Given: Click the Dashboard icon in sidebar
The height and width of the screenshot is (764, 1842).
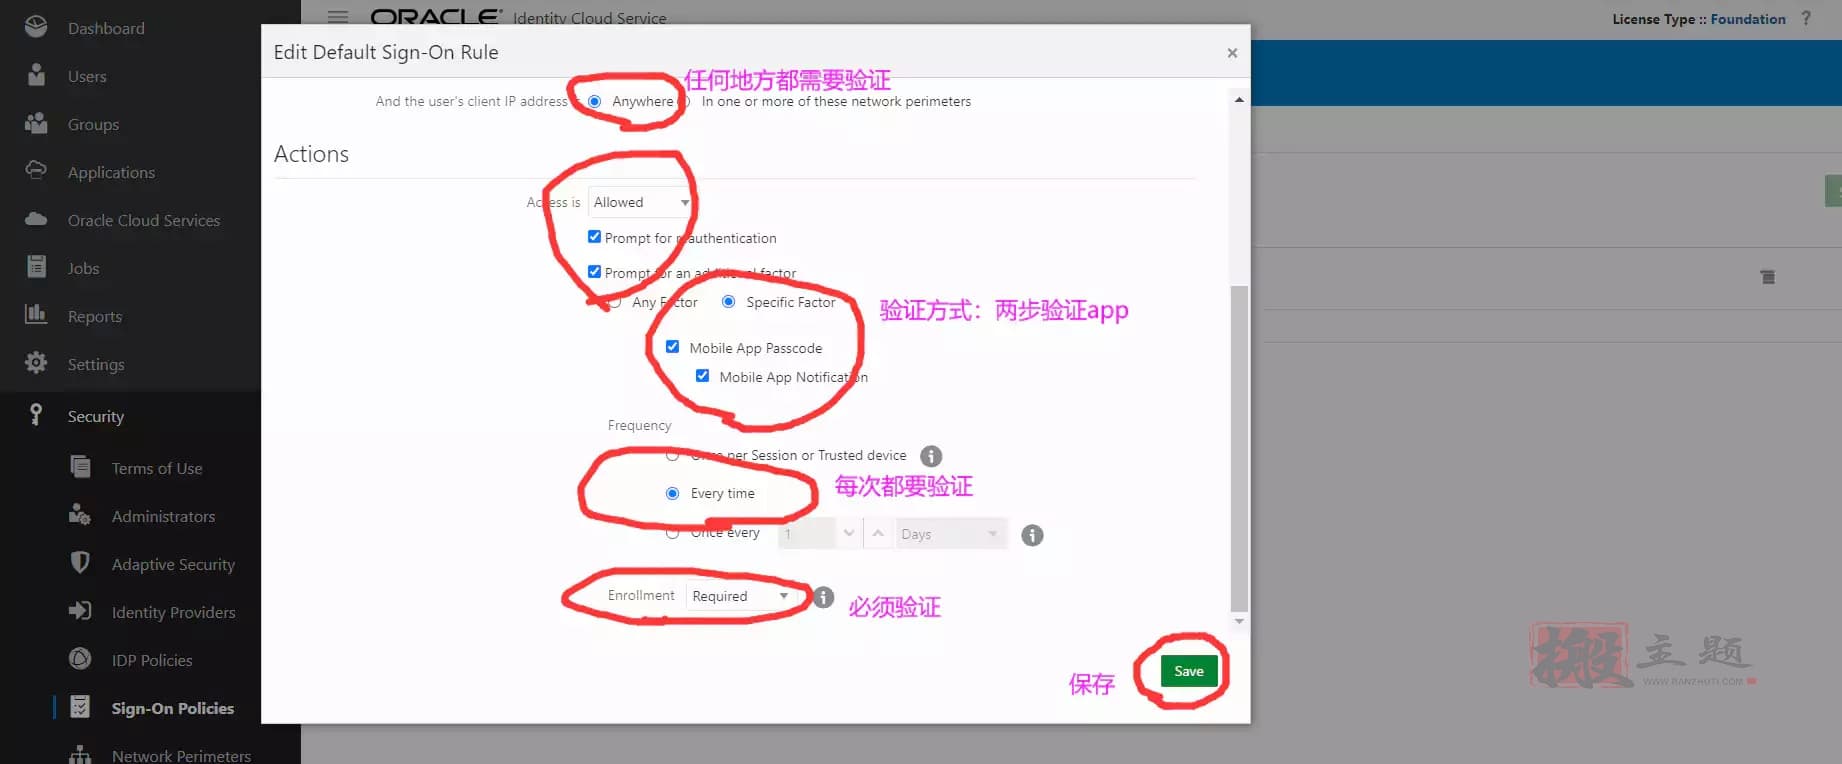Looking at the screenshot, I should 36,27.
